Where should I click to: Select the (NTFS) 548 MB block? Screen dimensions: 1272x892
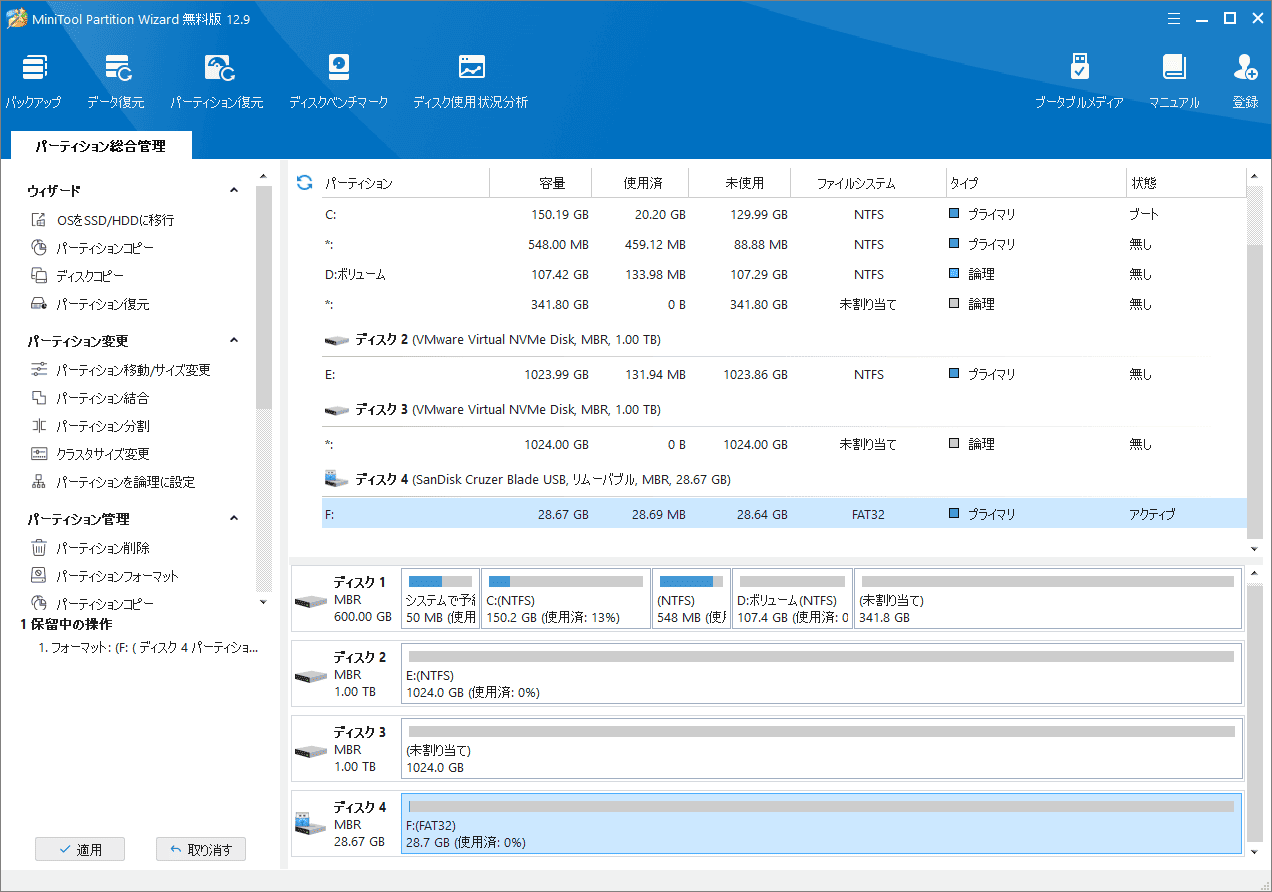pyautogui.click(x=692, y=599)
